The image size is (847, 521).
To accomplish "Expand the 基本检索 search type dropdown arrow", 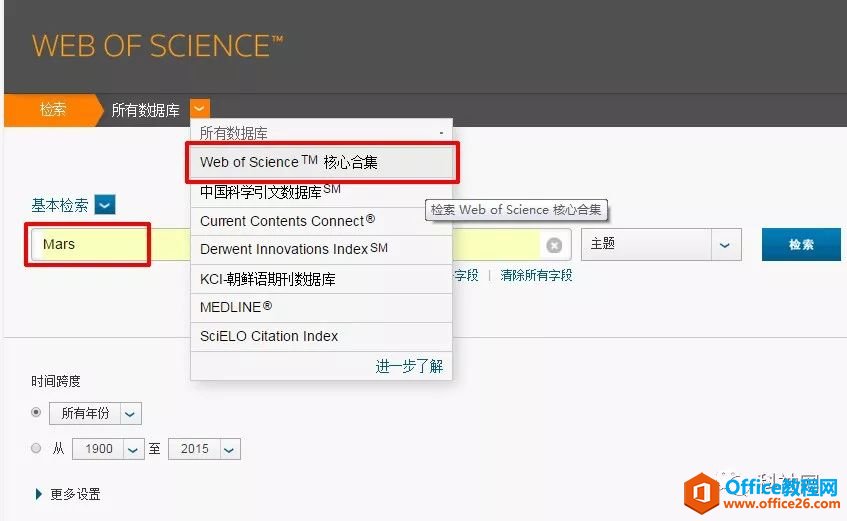I will [105, 205].
